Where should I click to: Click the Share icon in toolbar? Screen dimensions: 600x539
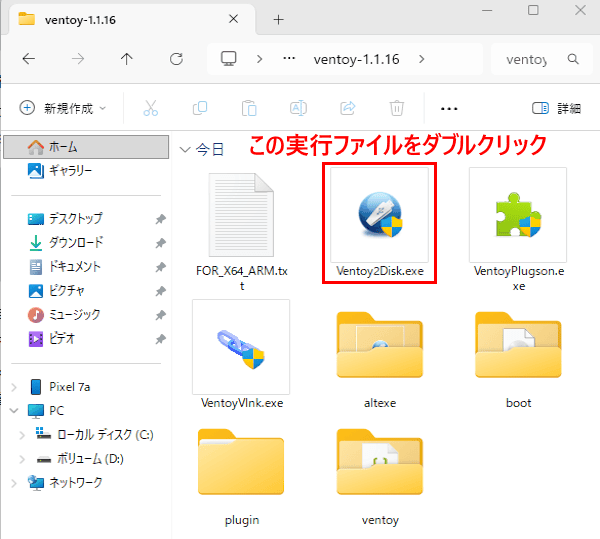pyautogui.click(x=347, y=108)
